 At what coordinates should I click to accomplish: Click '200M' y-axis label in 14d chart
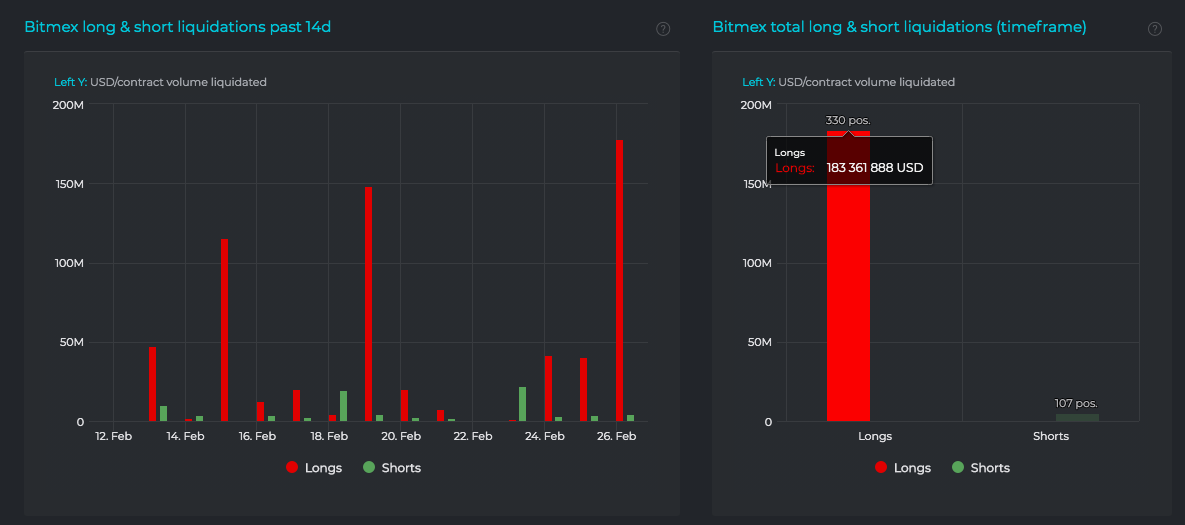click(x=69, y=104)
